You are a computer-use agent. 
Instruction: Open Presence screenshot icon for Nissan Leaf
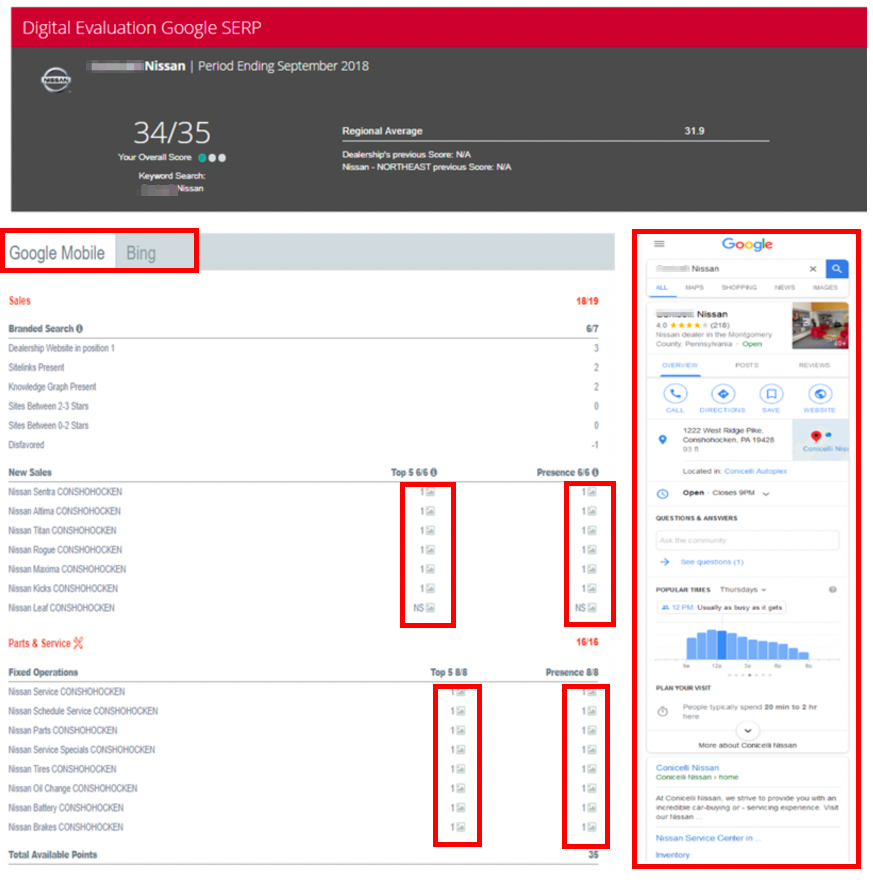pos(592,608)
